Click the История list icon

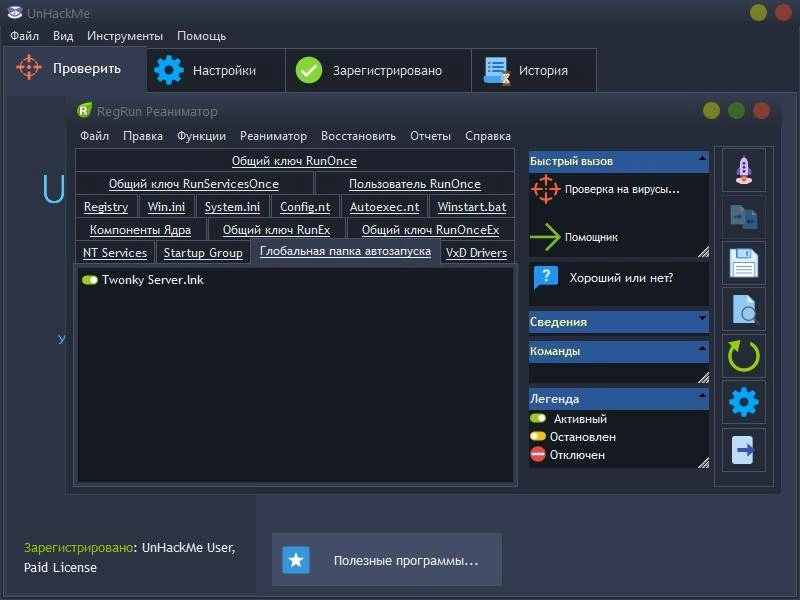[x=496, y=70]
